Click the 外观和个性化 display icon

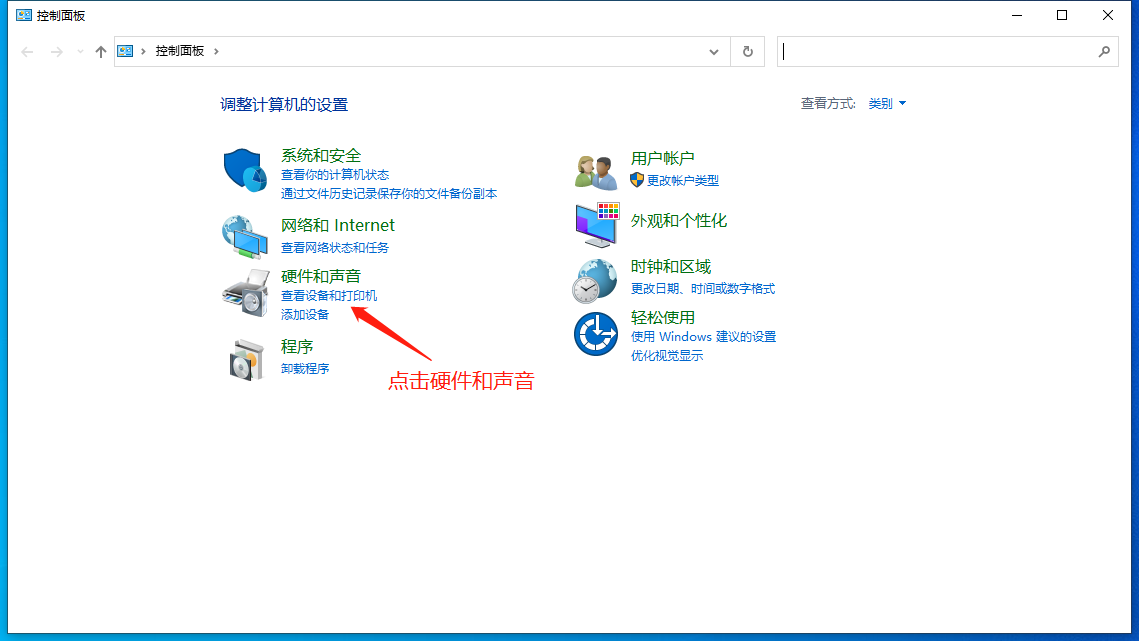point(595,225)
